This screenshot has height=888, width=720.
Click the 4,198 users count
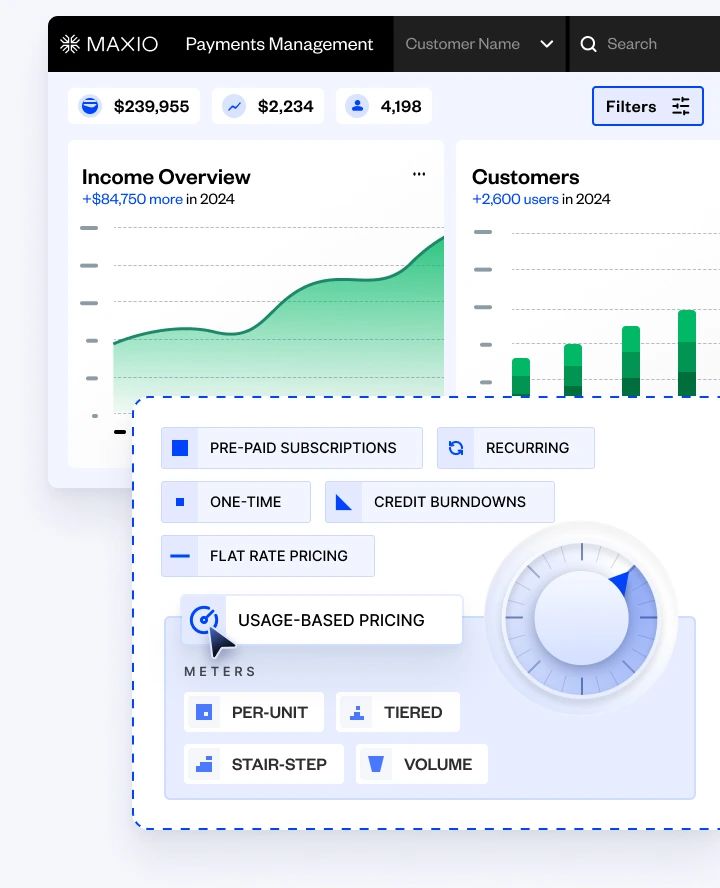[401, 106]
